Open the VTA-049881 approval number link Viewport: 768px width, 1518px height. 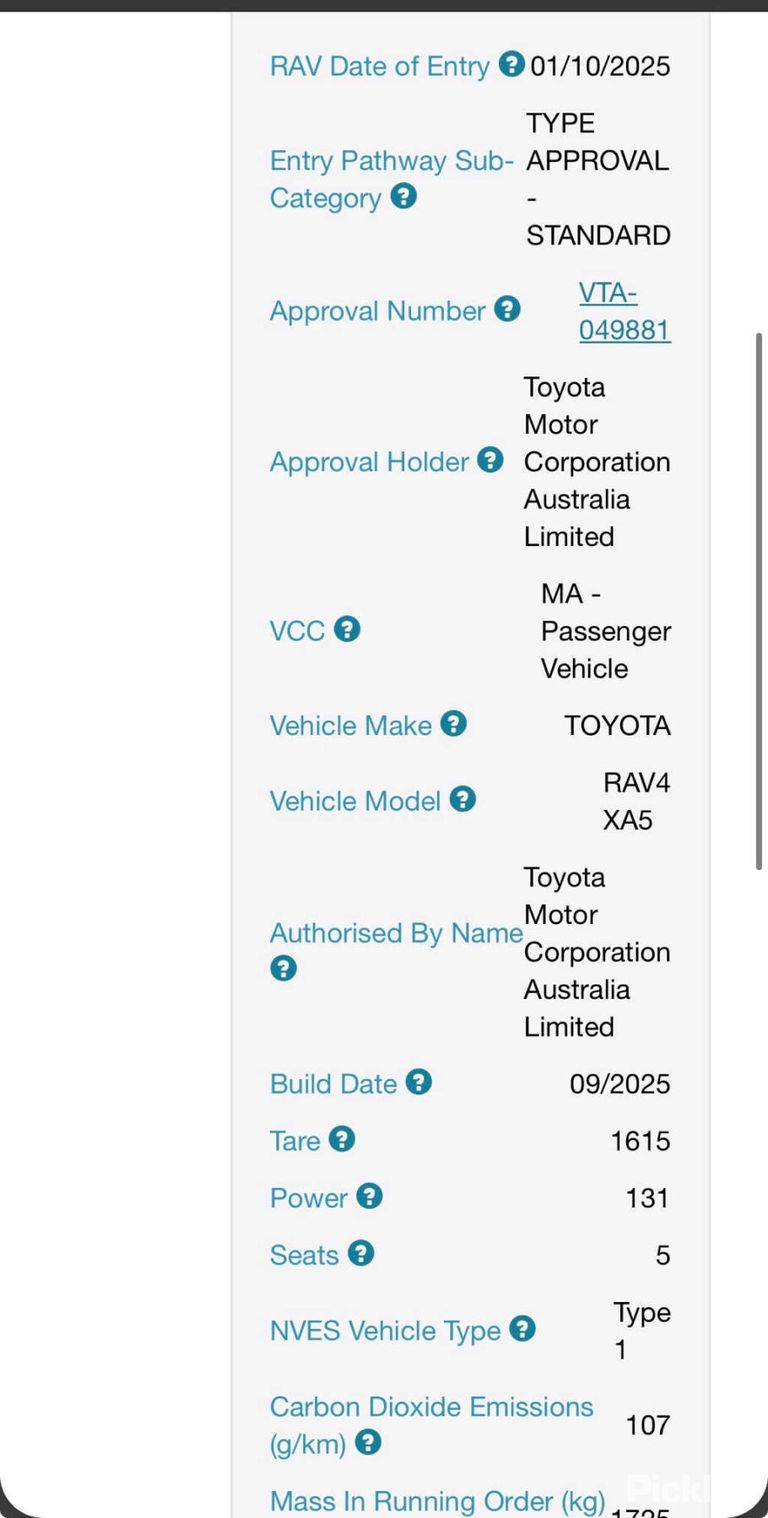point(625,311)
